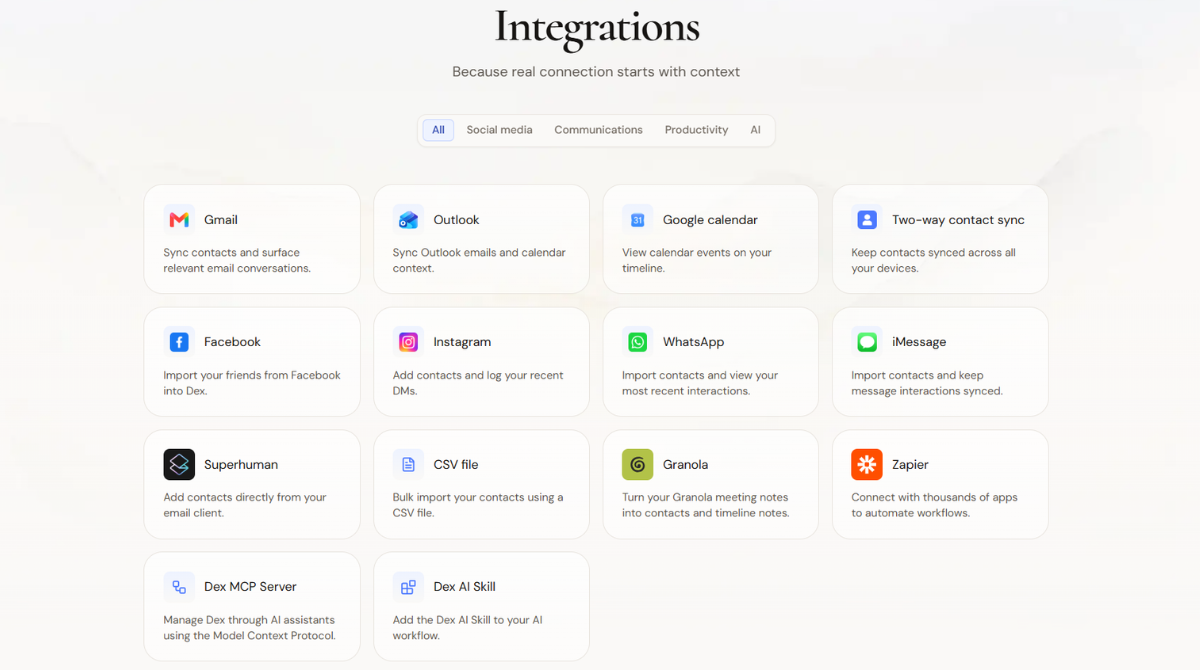Open the Outlook integration title
Screen dimensions: 1200x670
456,220
